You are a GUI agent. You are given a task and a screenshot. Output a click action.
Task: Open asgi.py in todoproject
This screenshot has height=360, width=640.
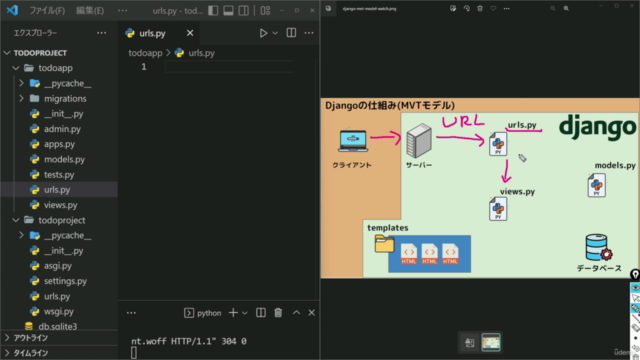[x=59, y=266]
